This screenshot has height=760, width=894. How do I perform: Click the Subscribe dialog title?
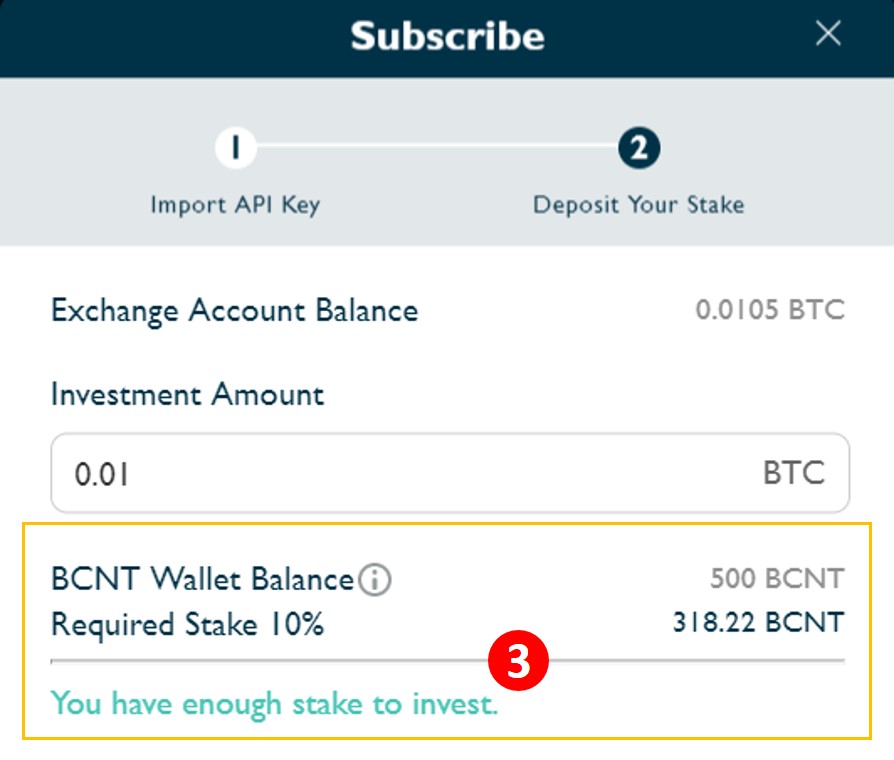[448, 36]
